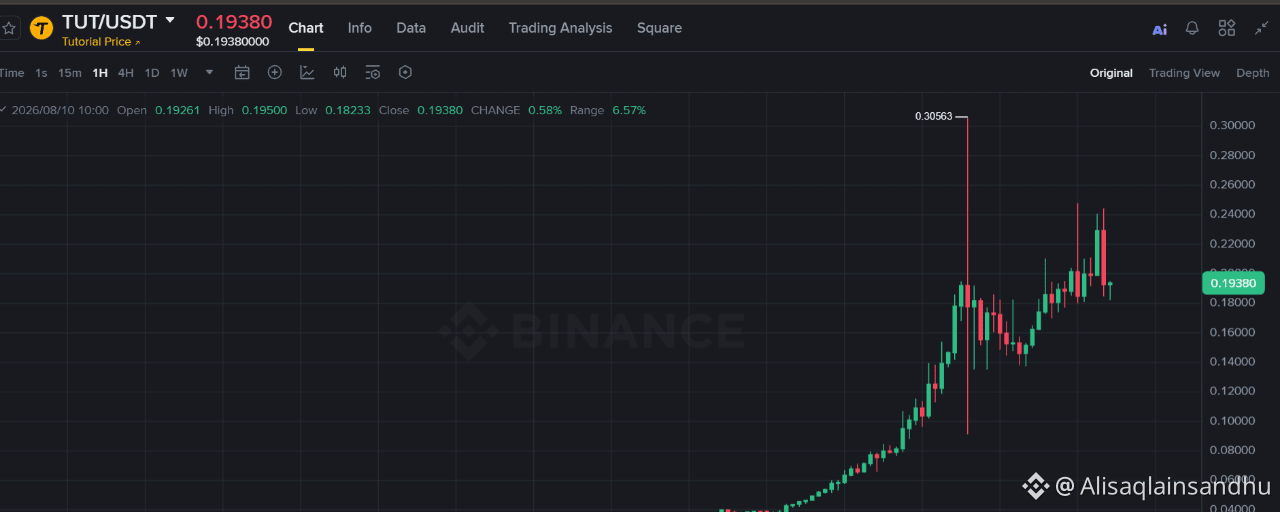This screenshot has height=512, width=1280.
Task: Add TUT/USDT to favorites with star icon
Action: coord(9,28)
